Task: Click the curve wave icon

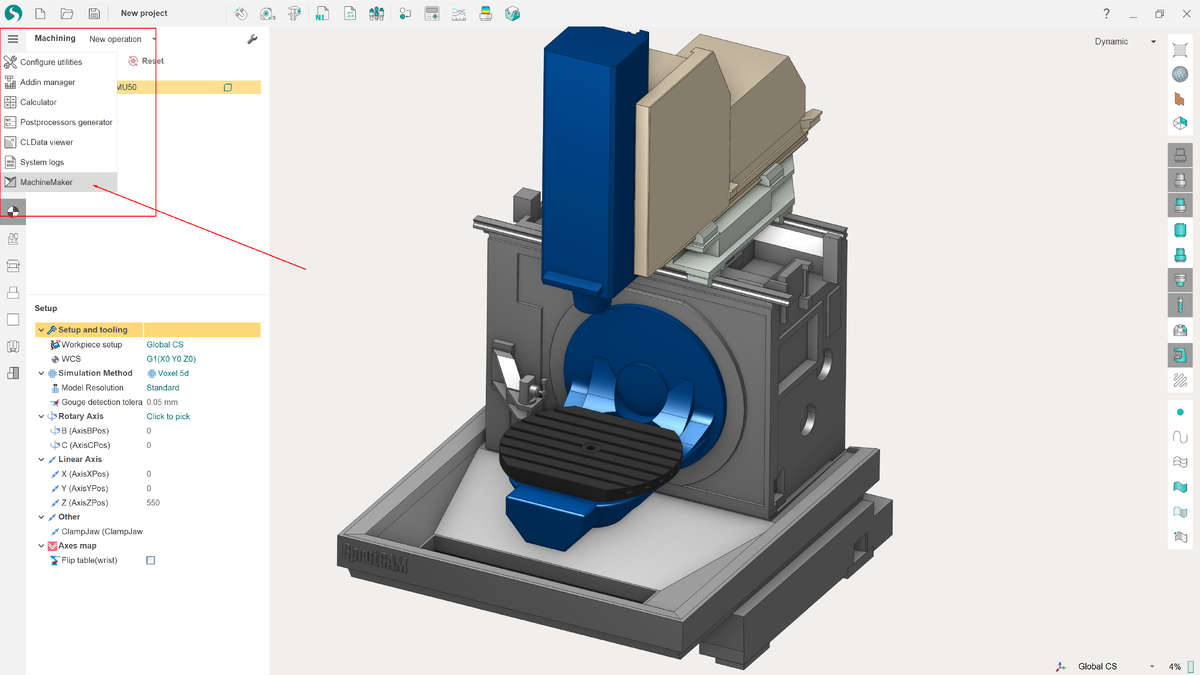Action: coord(1180,437)
